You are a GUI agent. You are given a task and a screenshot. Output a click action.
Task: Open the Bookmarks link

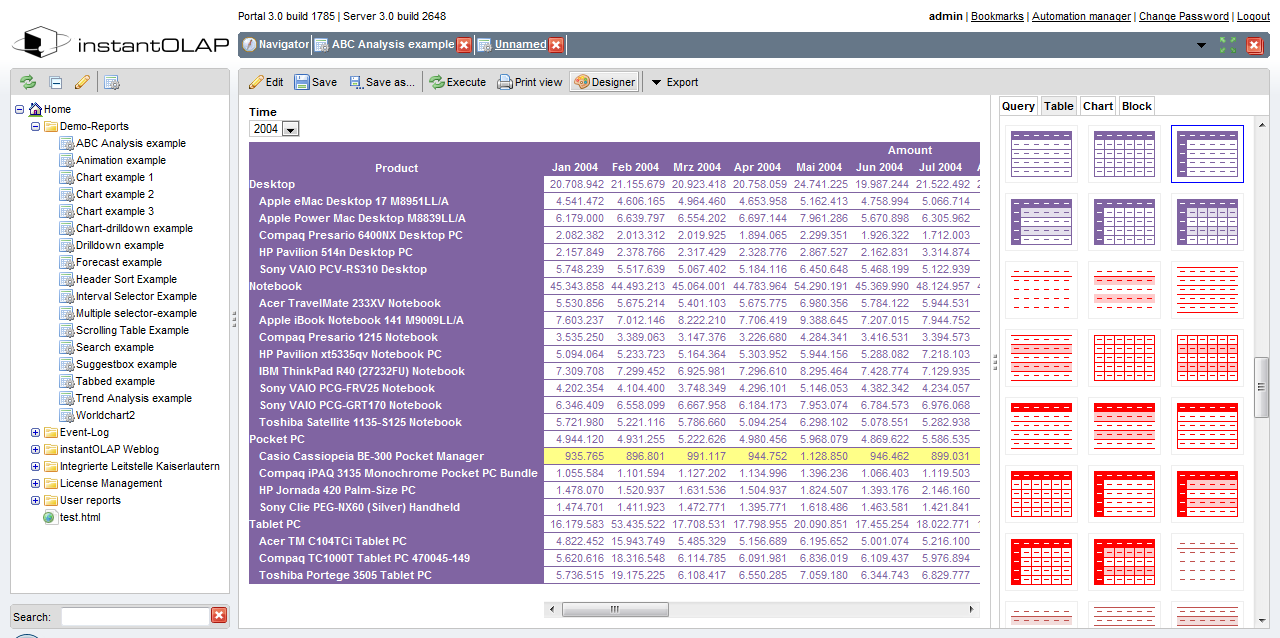coord(997,16)
